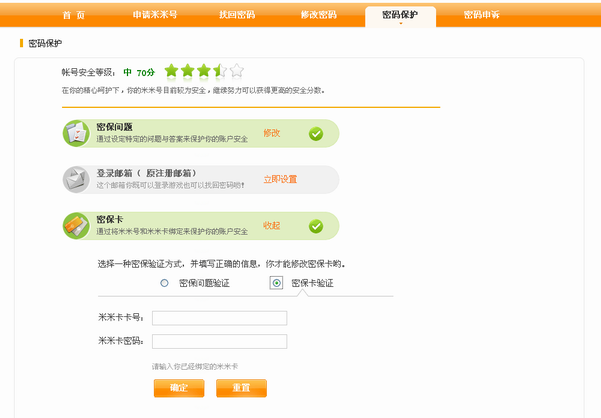Focus the 米米卡卡号 input field
This screenshot has width=601, height=418.
[219, 318]
